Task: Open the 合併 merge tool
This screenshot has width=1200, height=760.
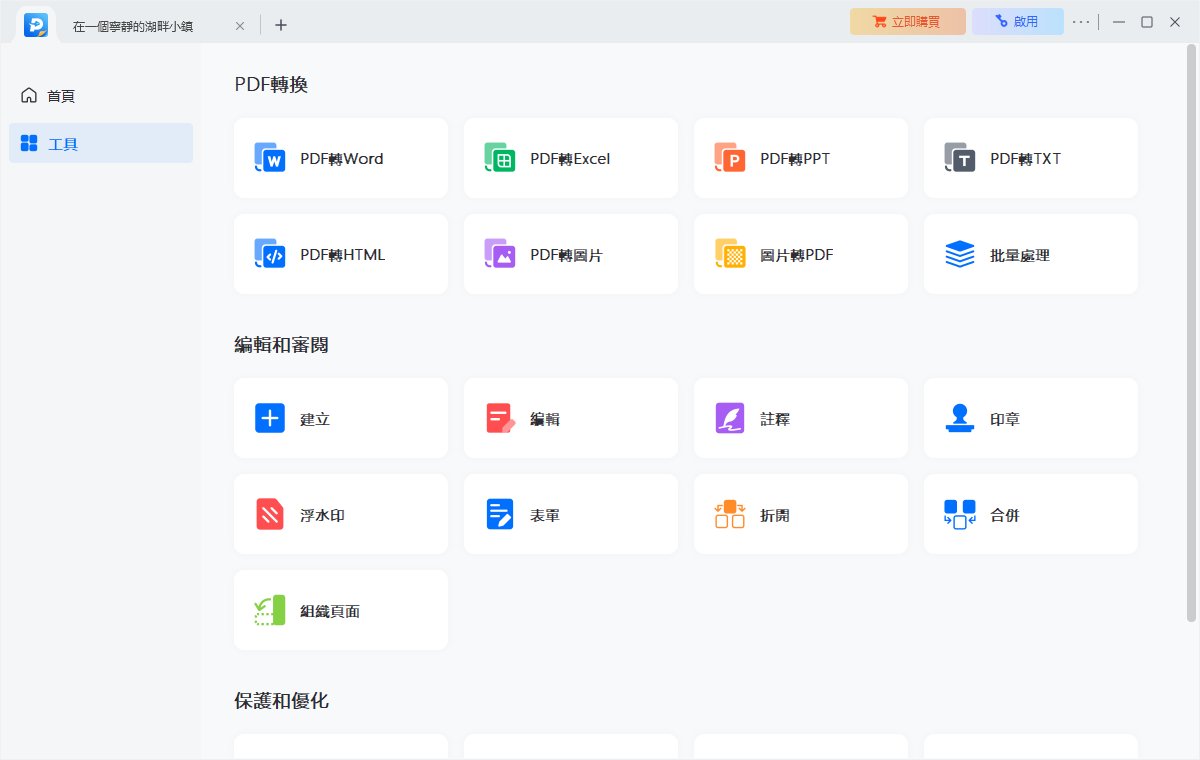Action: click(1030, 514)
